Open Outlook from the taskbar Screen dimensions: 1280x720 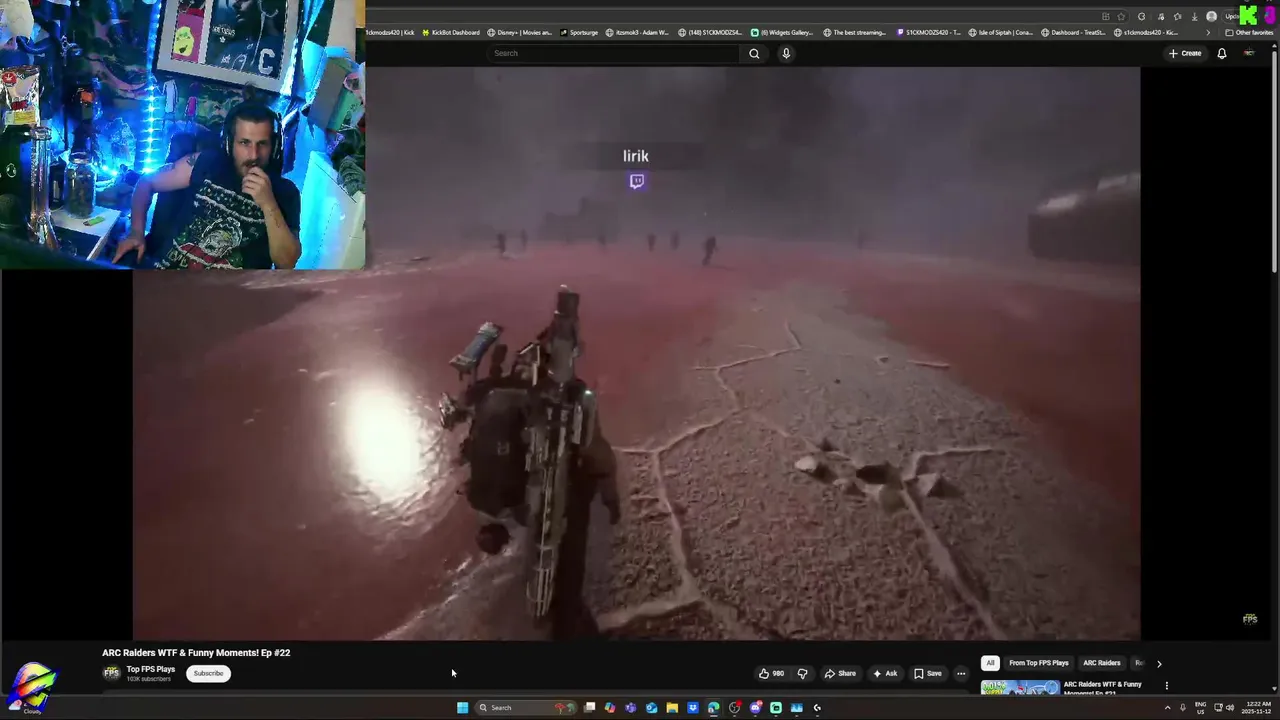point(651,708)
